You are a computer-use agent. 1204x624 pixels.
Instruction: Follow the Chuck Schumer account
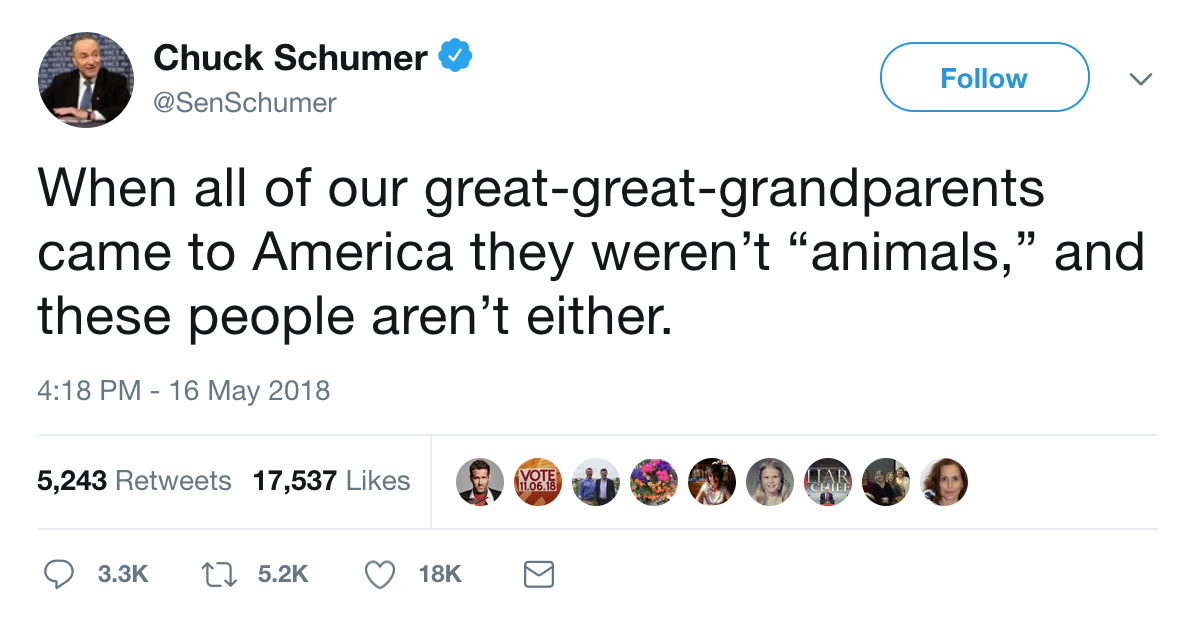[984, 78]
